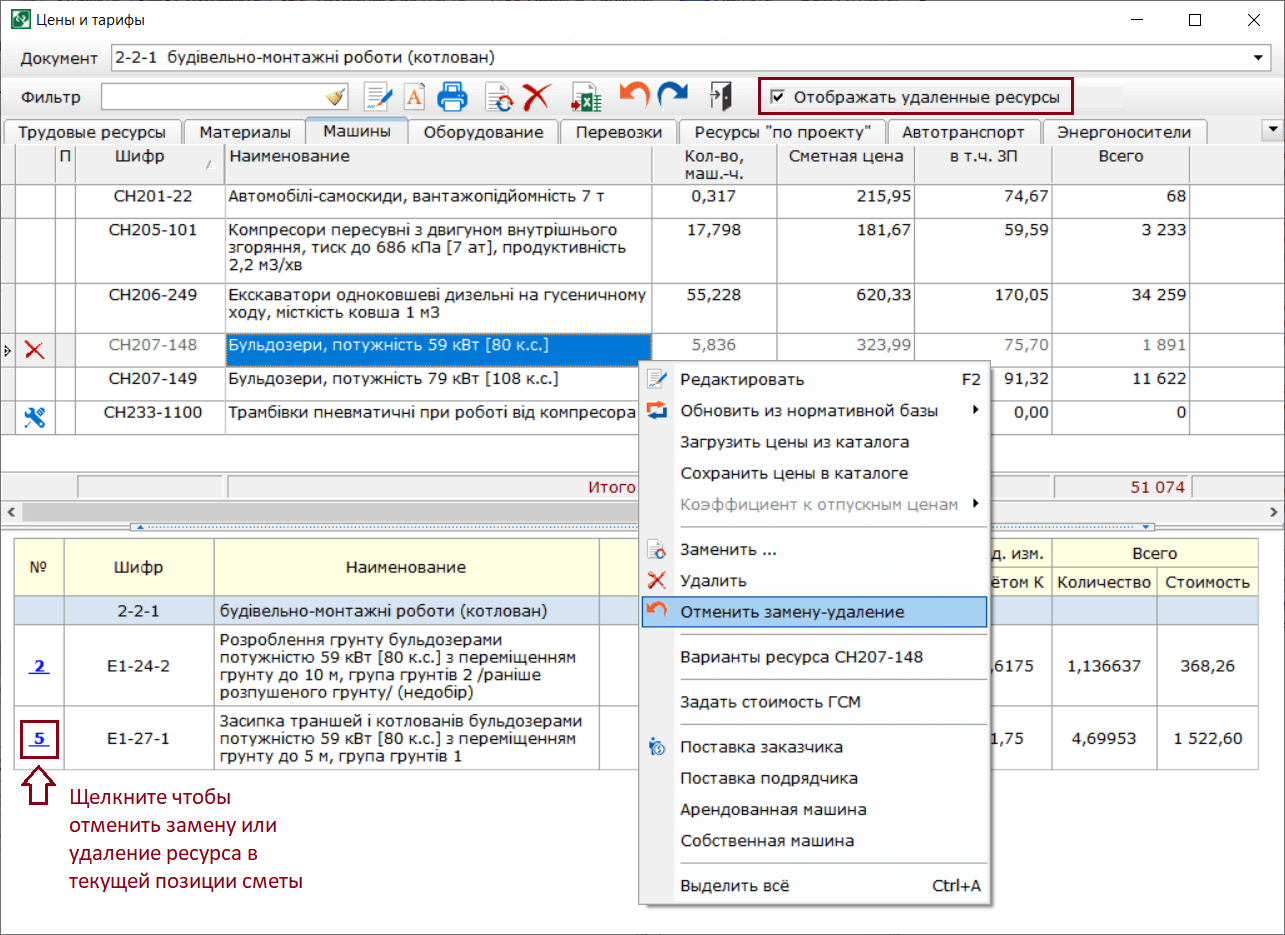Click the orange undo arrow icon
Viewport: 1285px width, 935px height.
[x=634, y=95]
